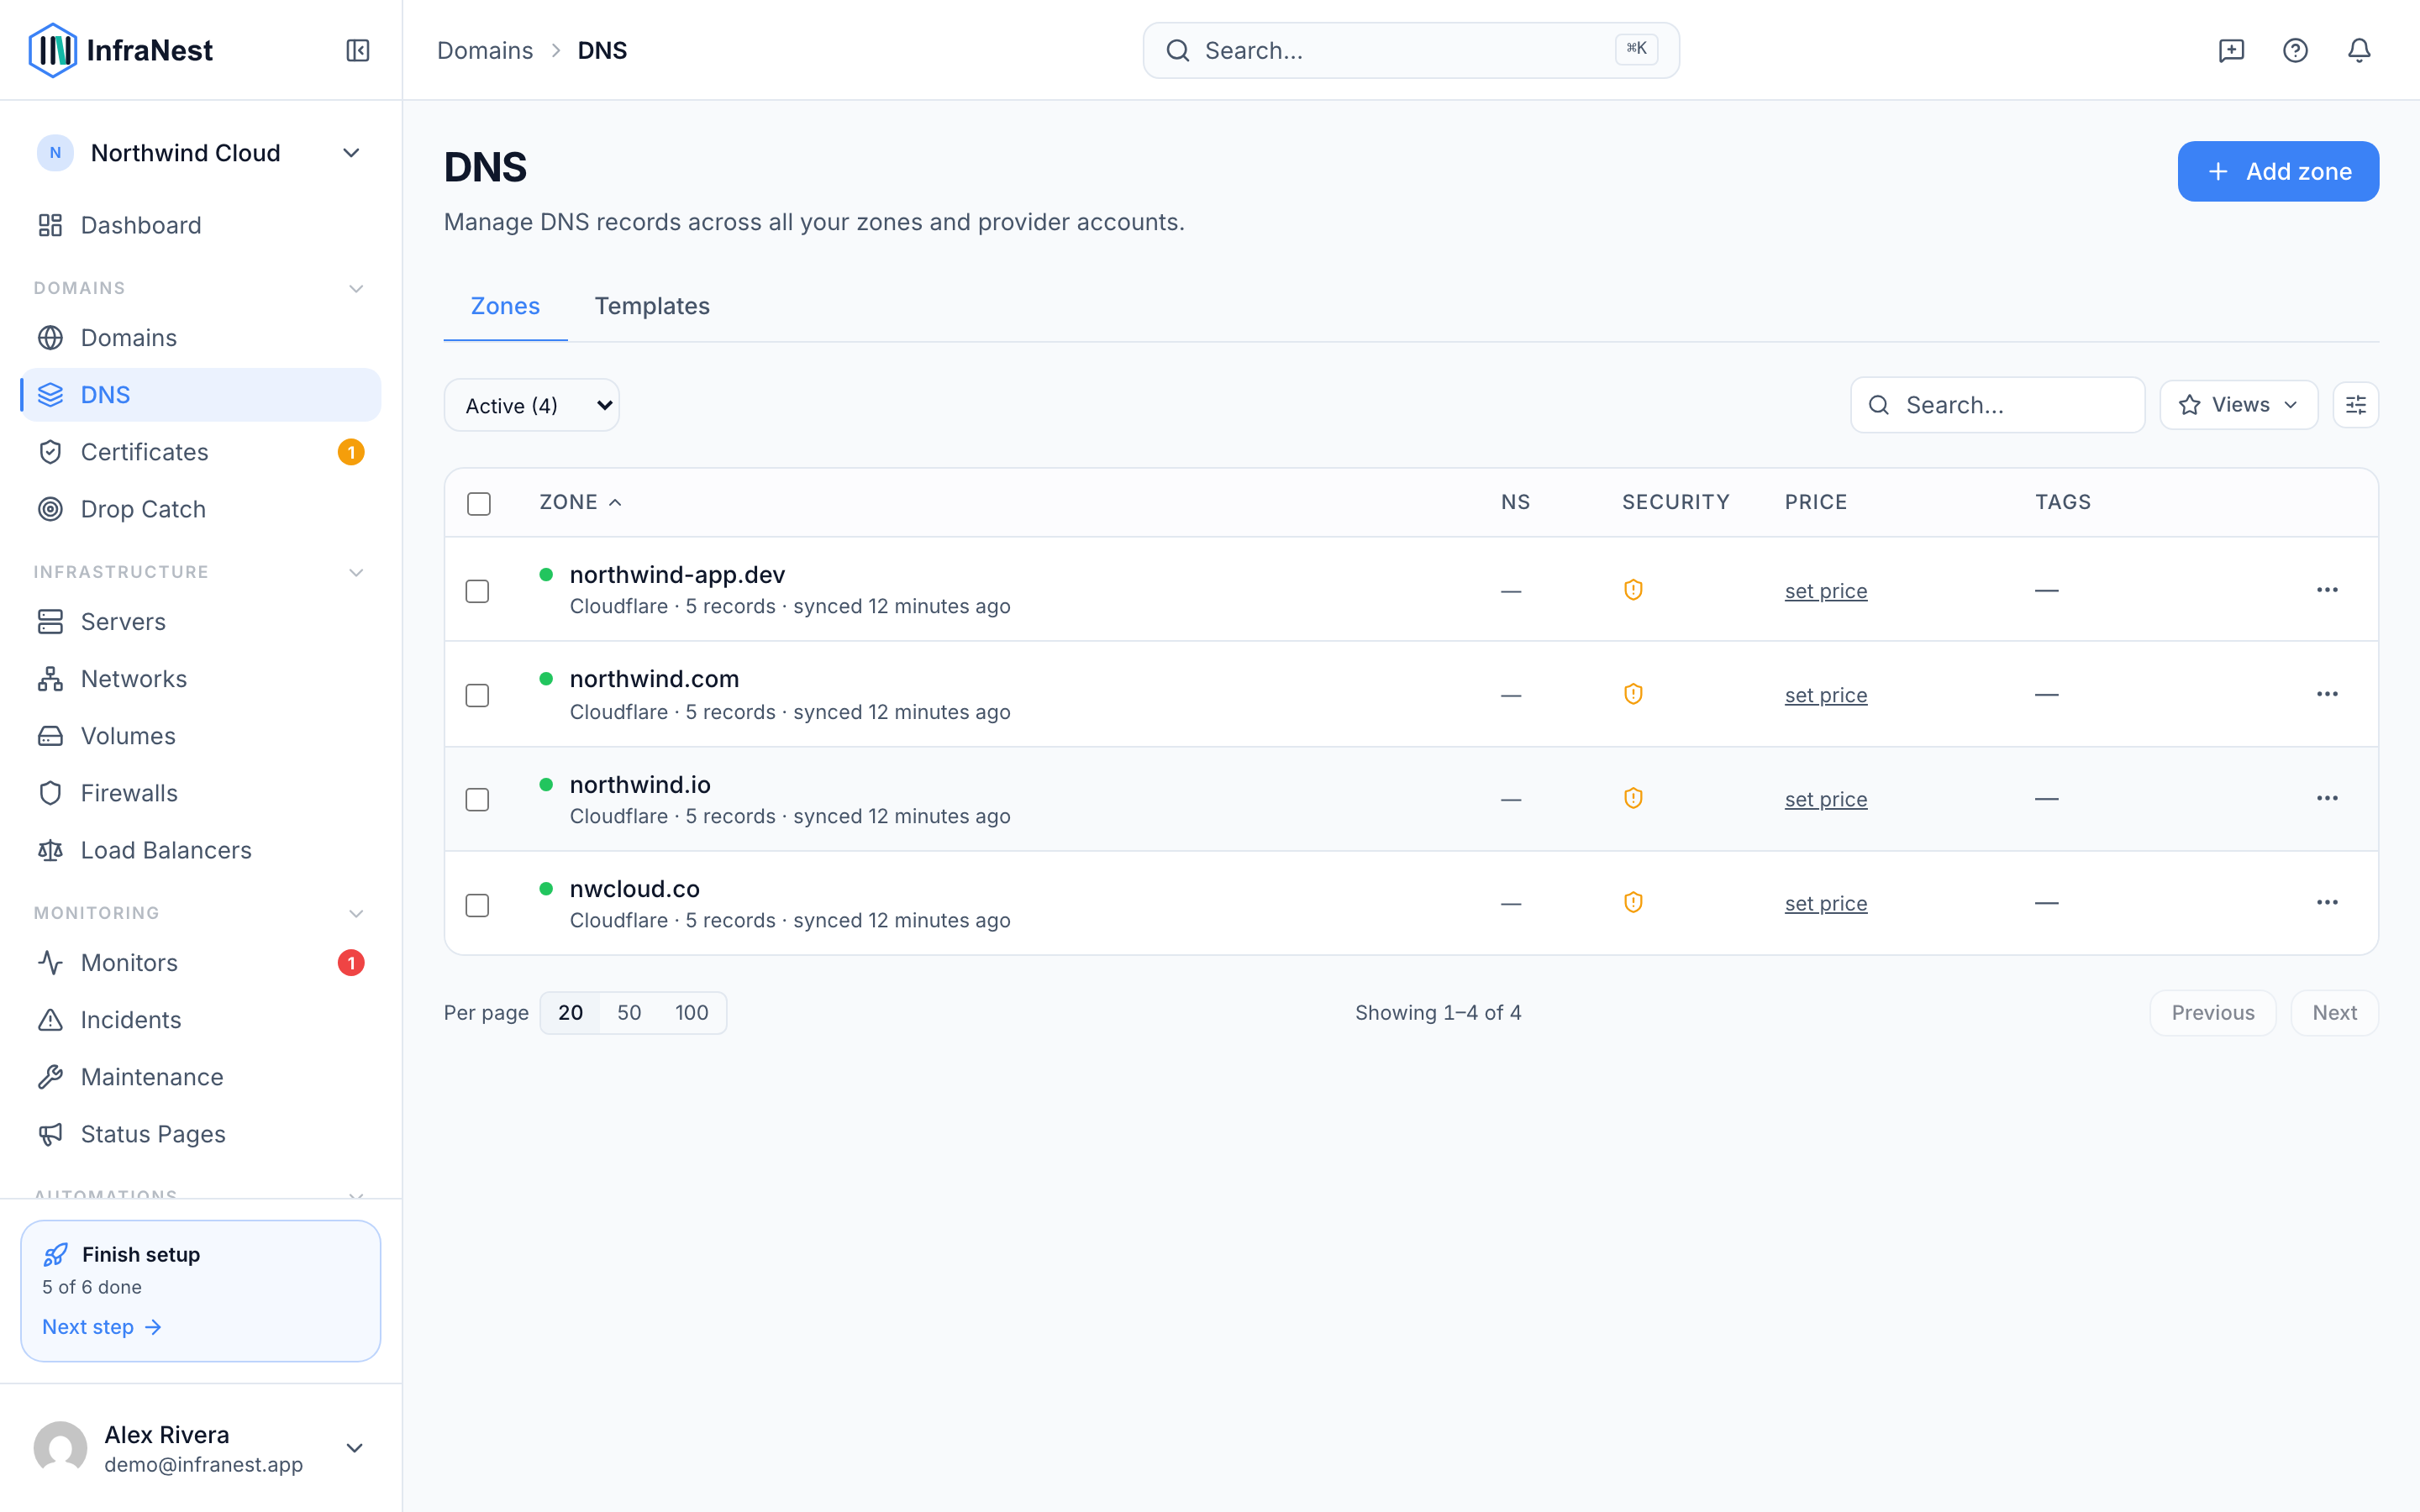Viewport: 2420px width, 1512px height.
Task: Open the Northwind Cloud workspace switcher
Action: pyautogui.click(x=200, y=153)
